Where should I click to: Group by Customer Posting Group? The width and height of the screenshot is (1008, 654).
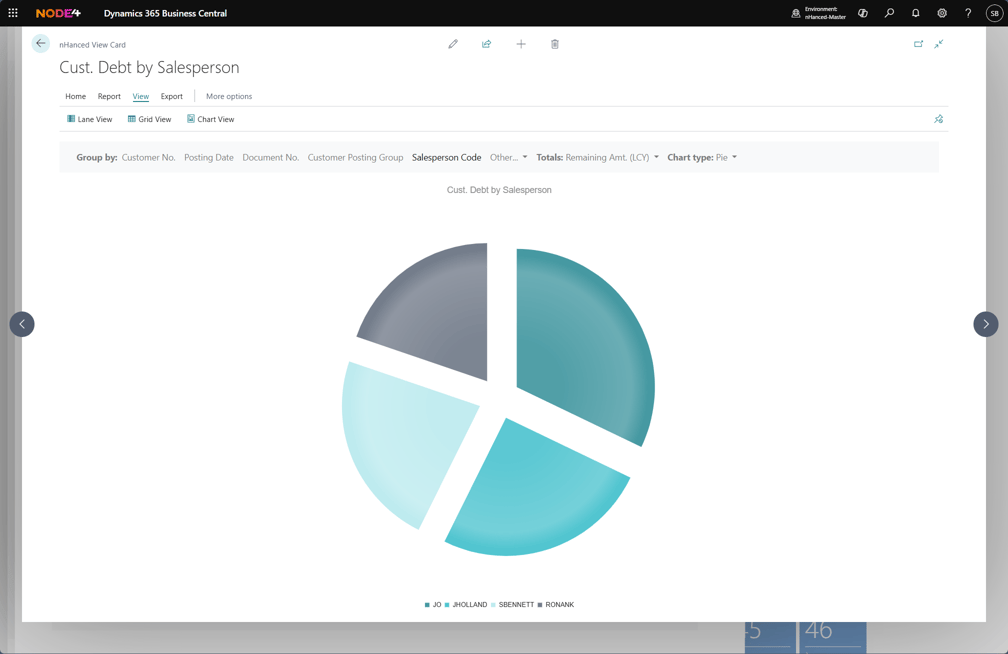pos(356,158)
